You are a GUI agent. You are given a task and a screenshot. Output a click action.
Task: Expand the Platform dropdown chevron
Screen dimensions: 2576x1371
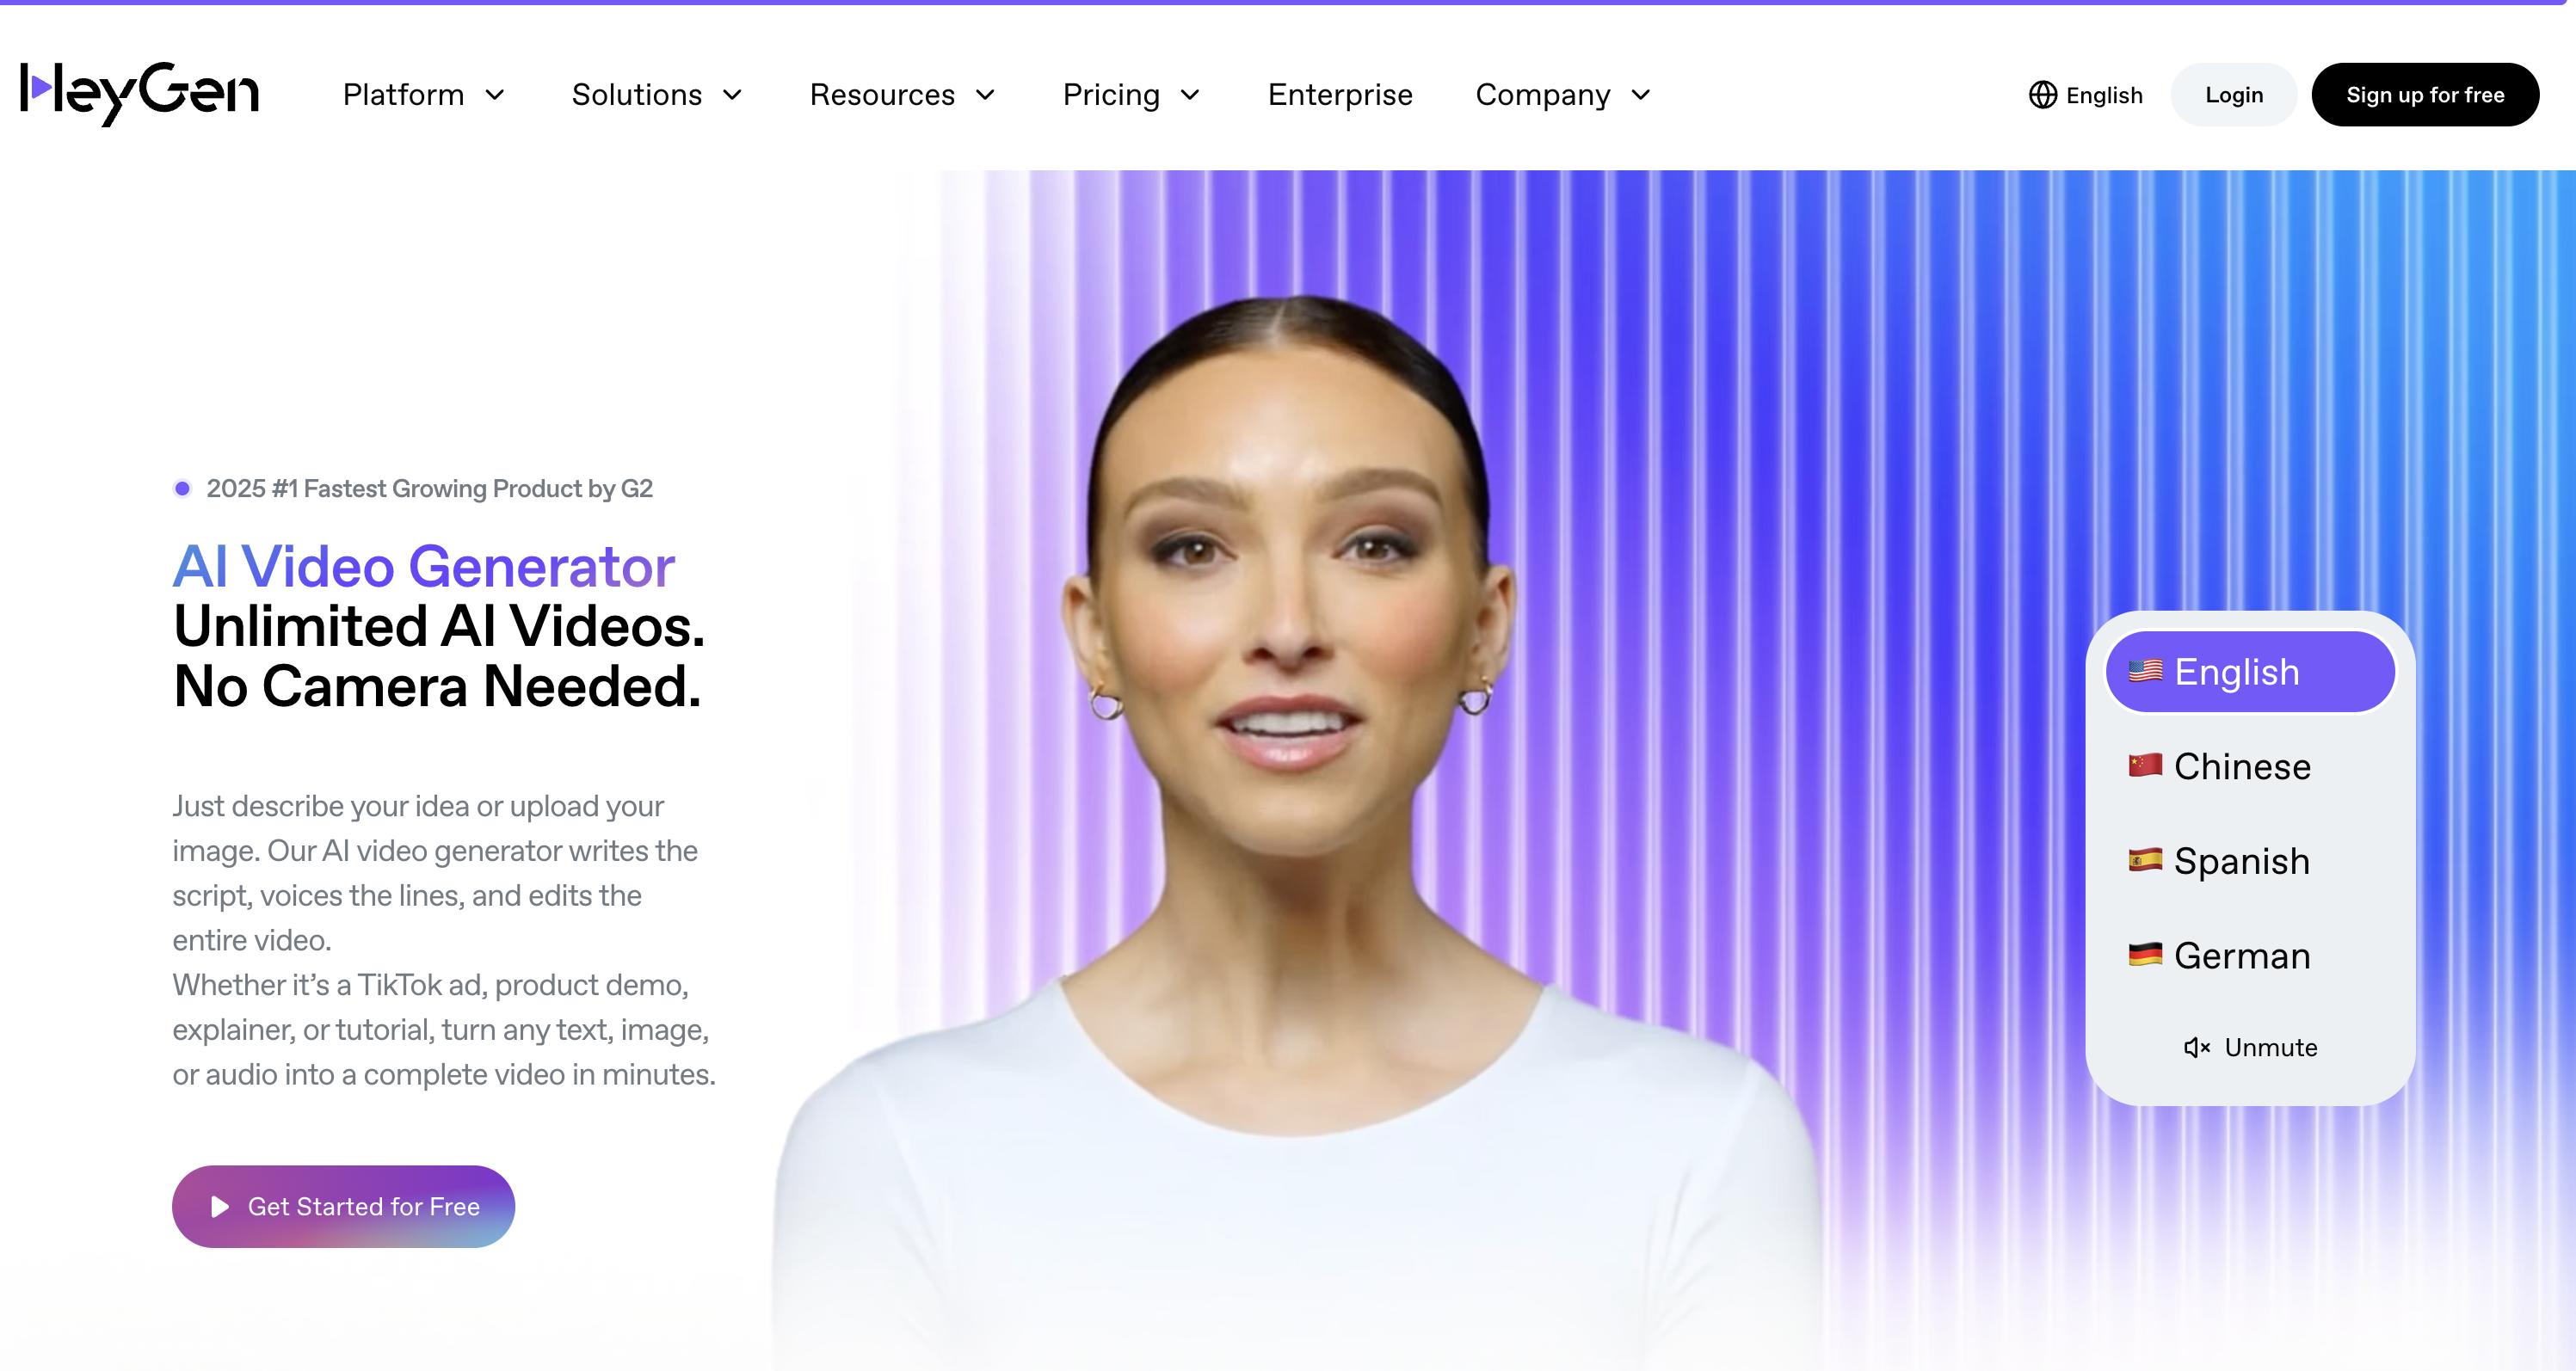[495, 95]
